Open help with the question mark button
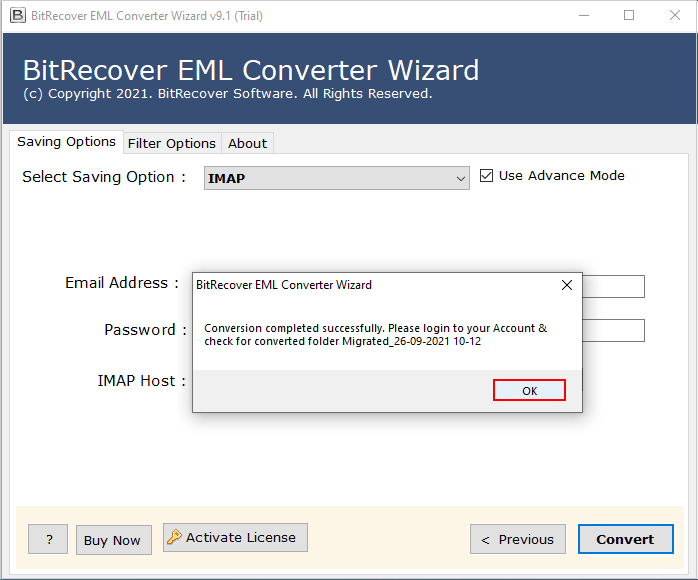698x580 pixels. point(48,539)
